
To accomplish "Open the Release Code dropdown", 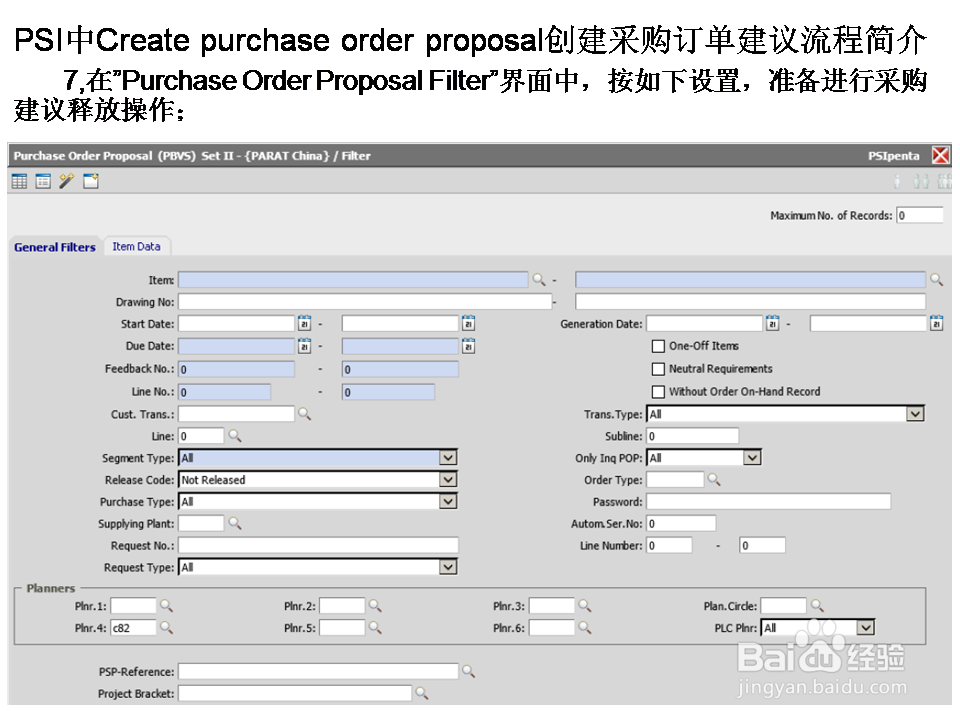I will coord(448,479).
